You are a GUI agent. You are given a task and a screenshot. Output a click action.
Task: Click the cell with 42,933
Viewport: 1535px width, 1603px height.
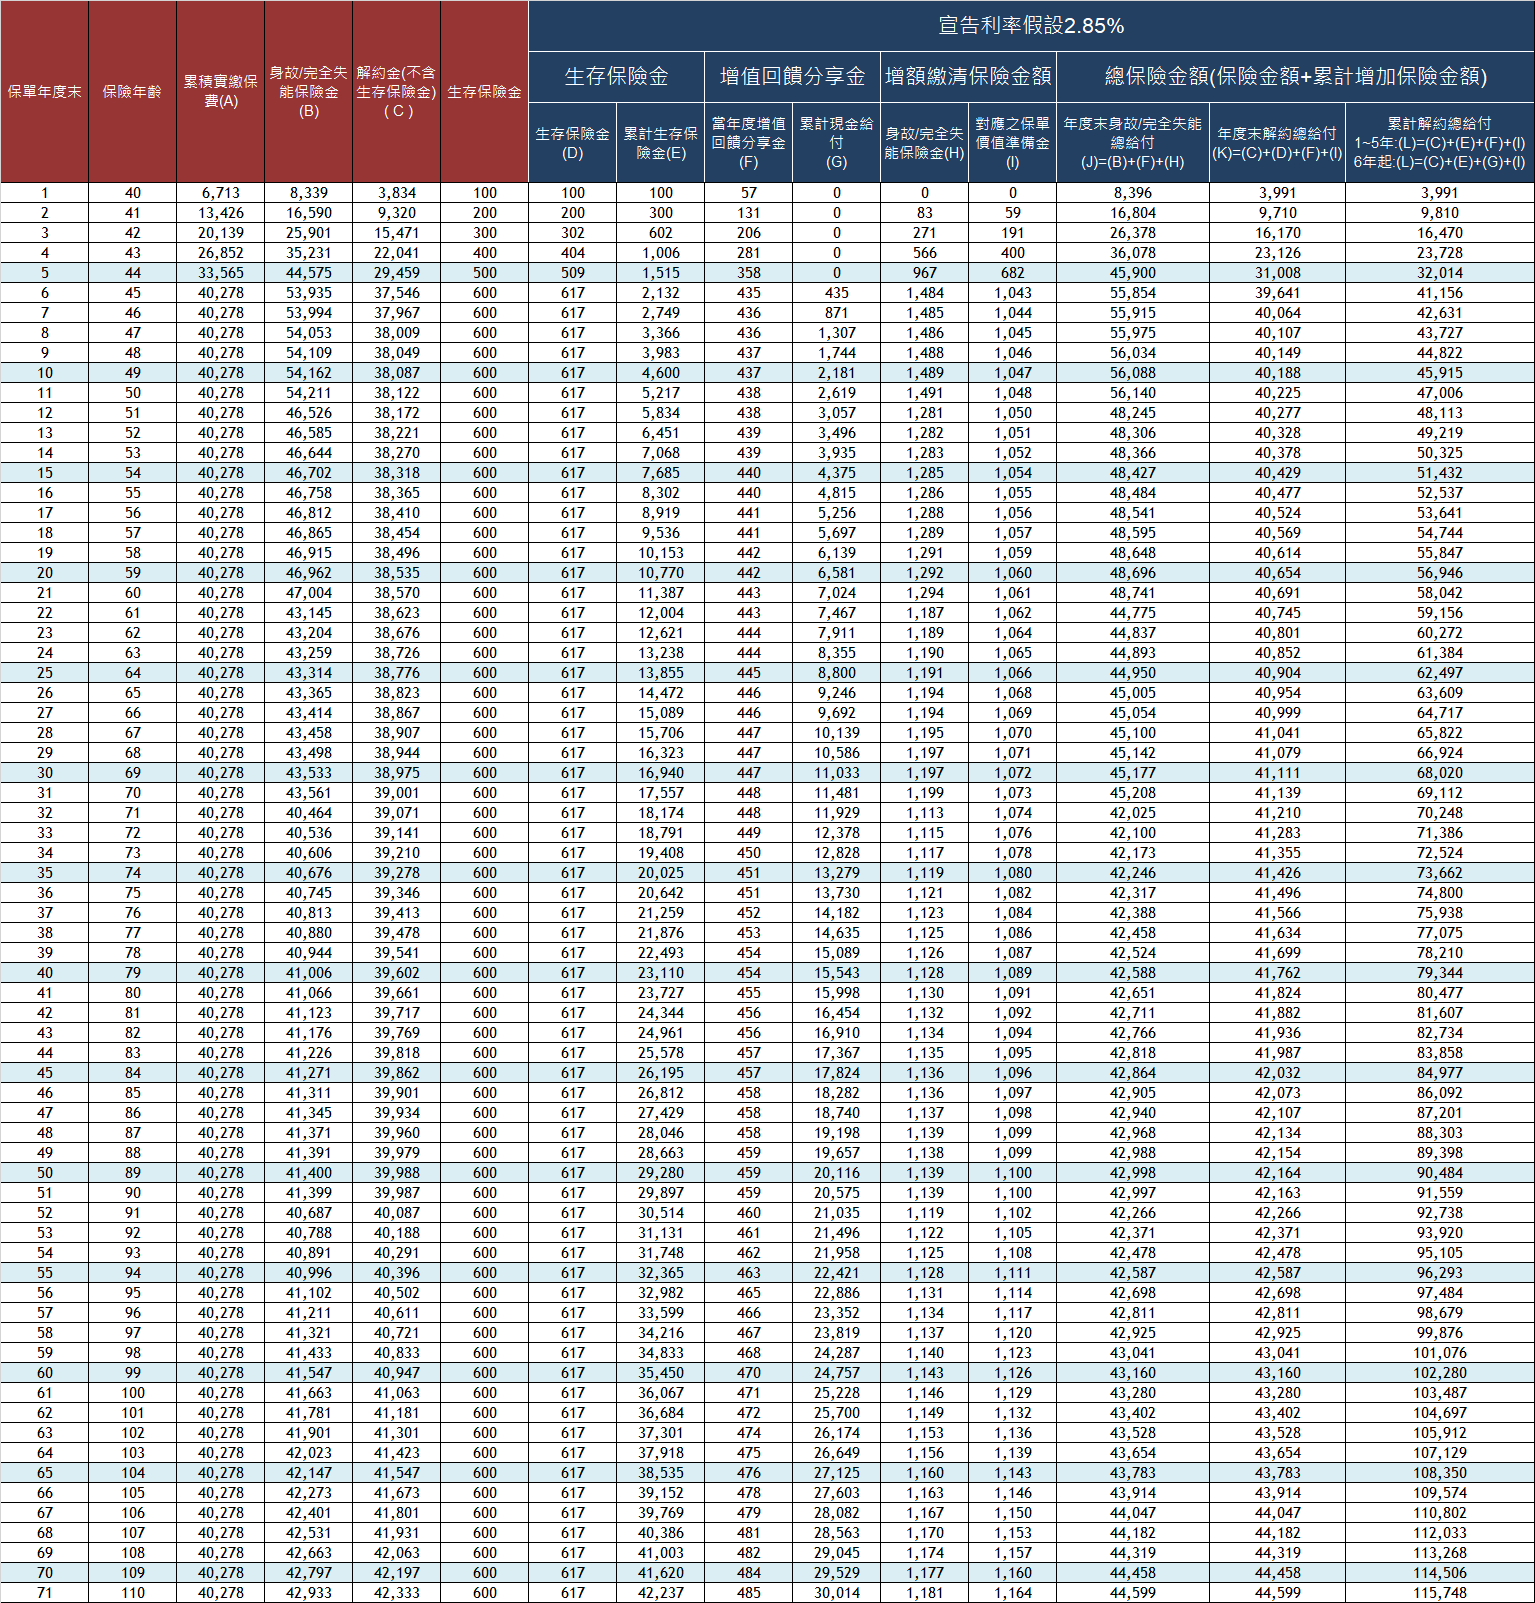tap(308, 1593)
